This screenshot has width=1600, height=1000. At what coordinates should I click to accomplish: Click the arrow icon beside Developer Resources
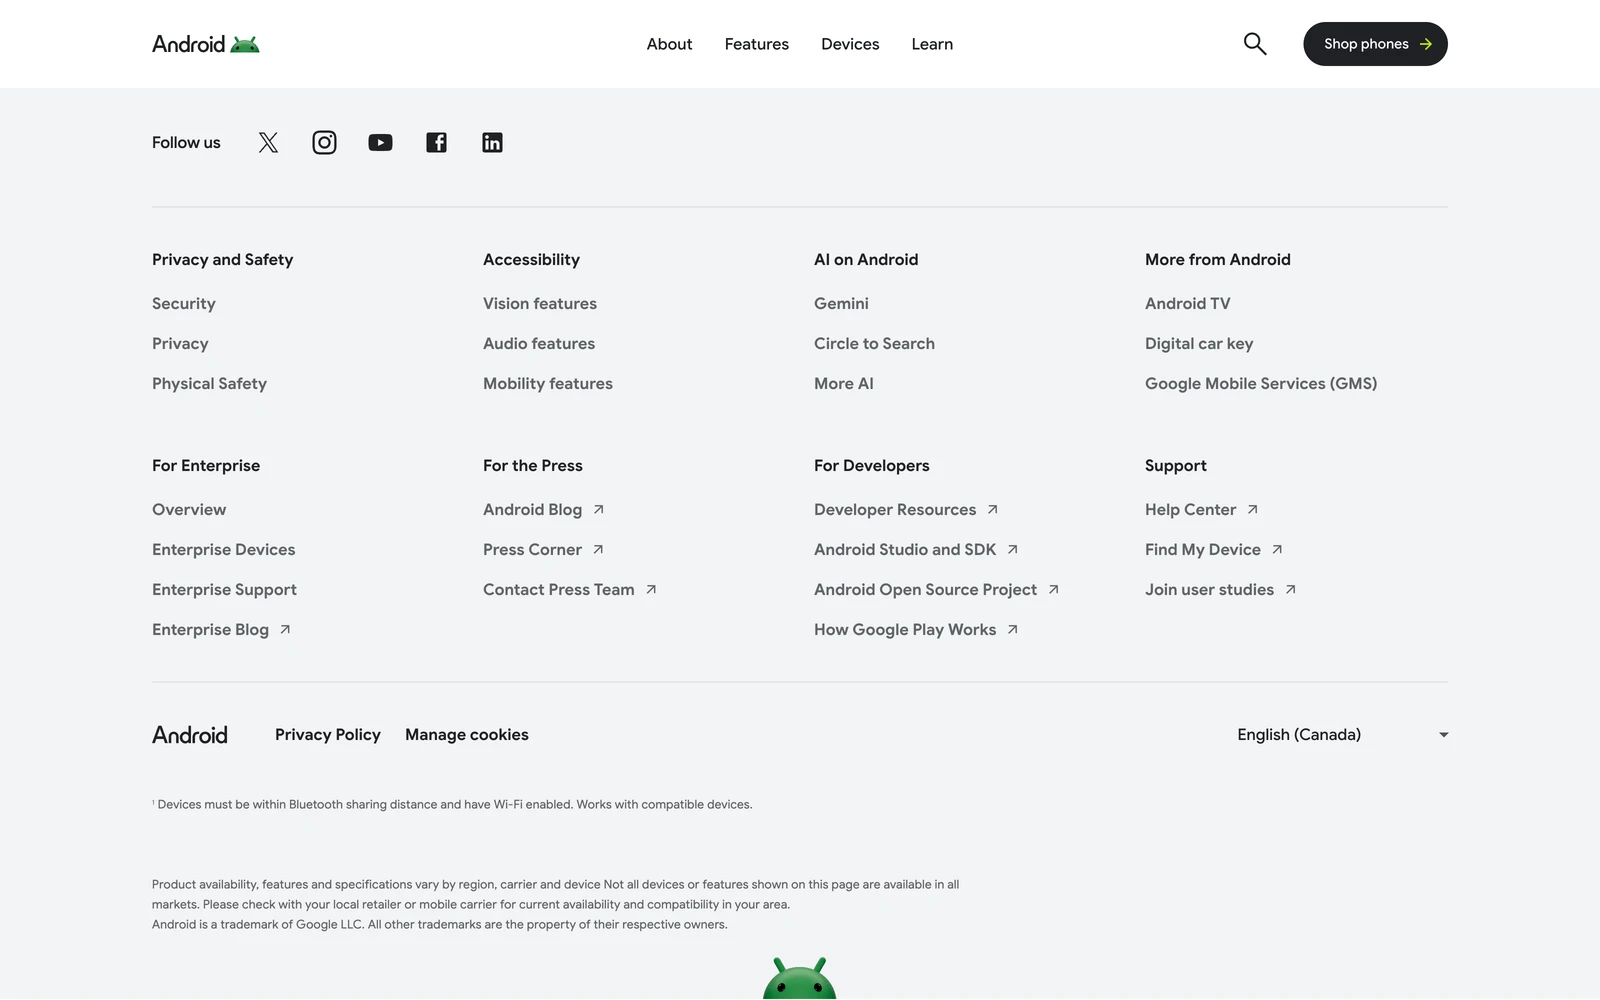point(992,510)
